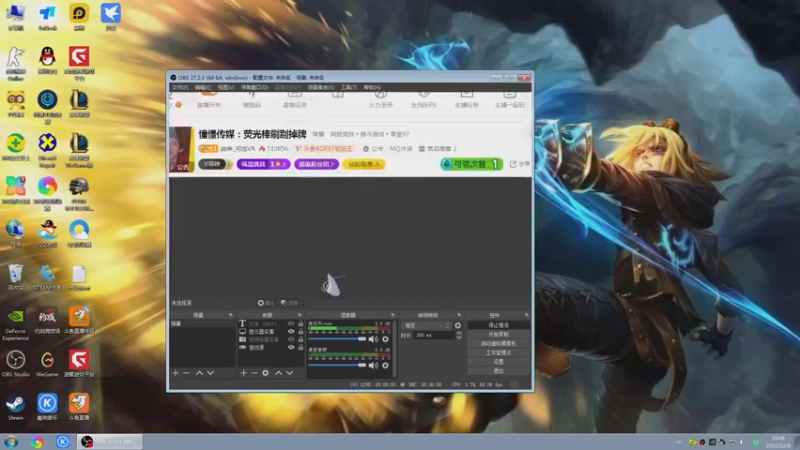Screen dimensions: 800x450
Task: Move source up in Sources list
Action: [279, 373]
